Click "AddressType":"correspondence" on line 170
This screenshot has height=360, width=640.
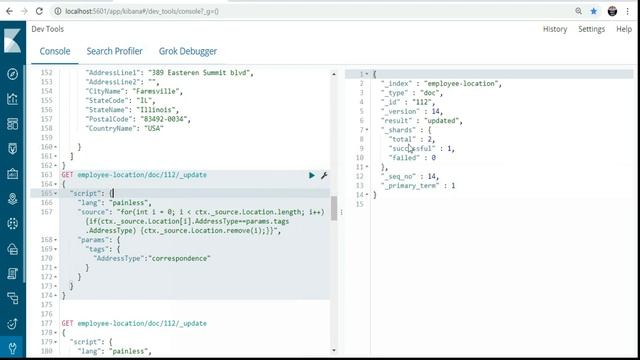(x=152, y=258)
